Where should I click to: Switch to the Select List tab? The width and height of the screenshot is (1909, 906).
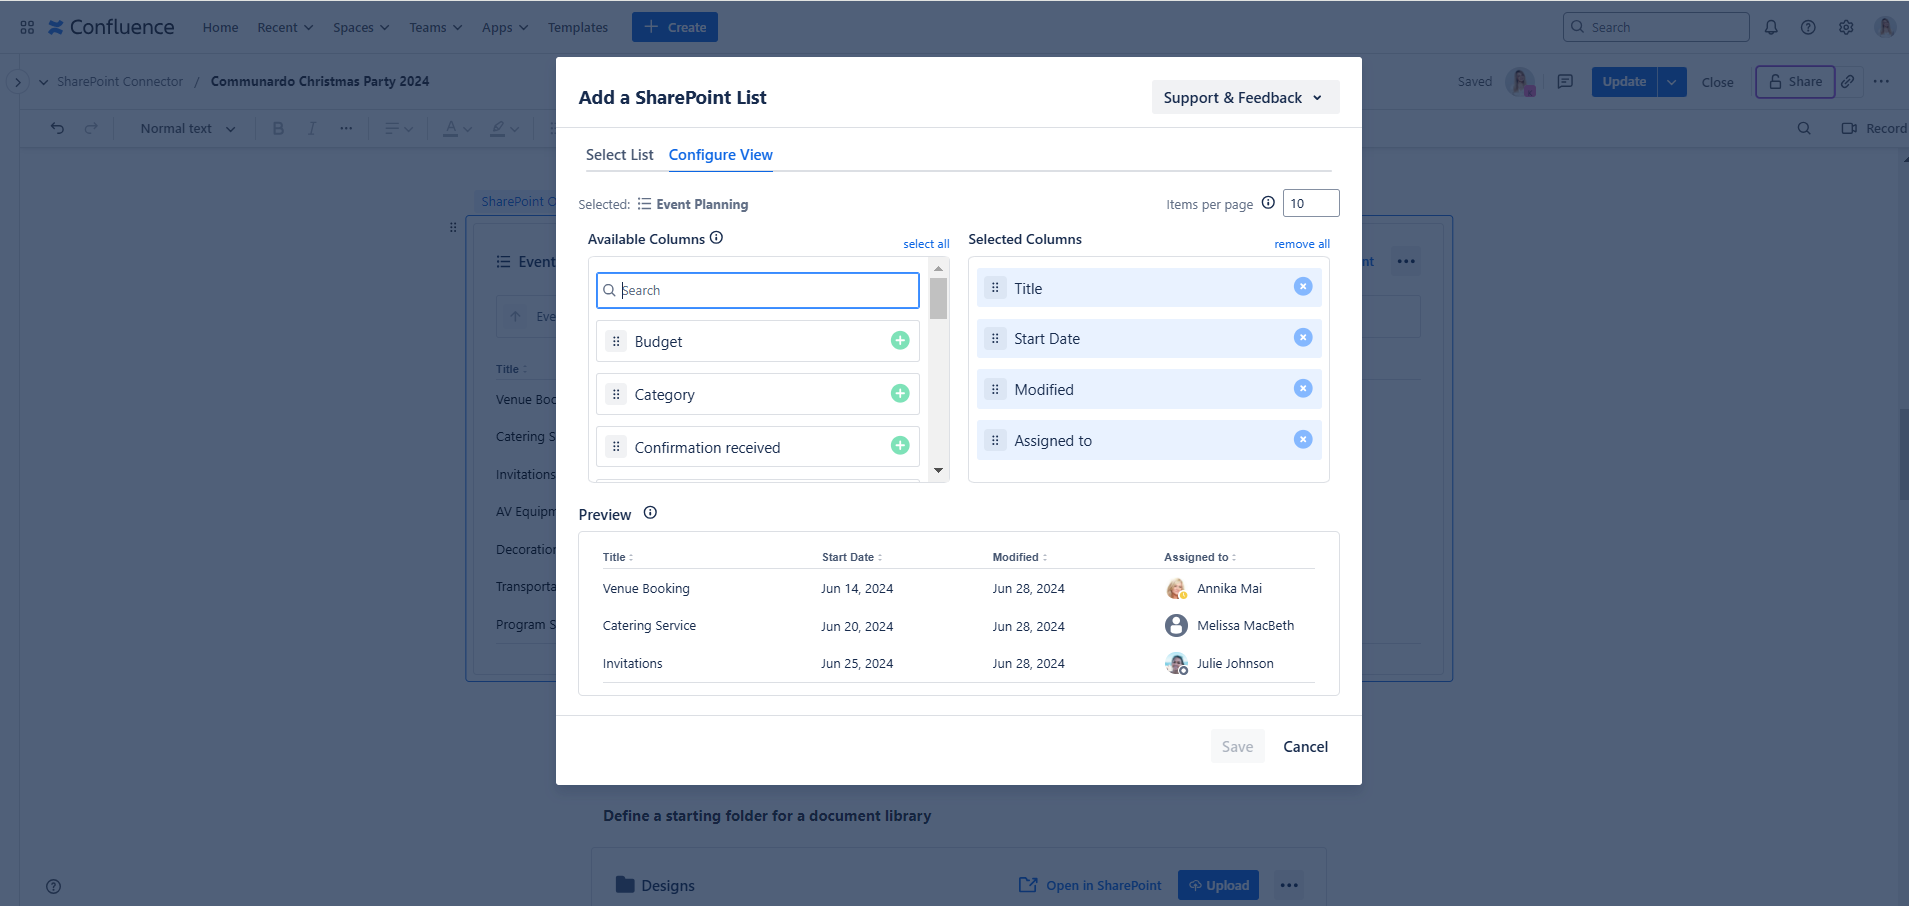(x=619, y=155)
